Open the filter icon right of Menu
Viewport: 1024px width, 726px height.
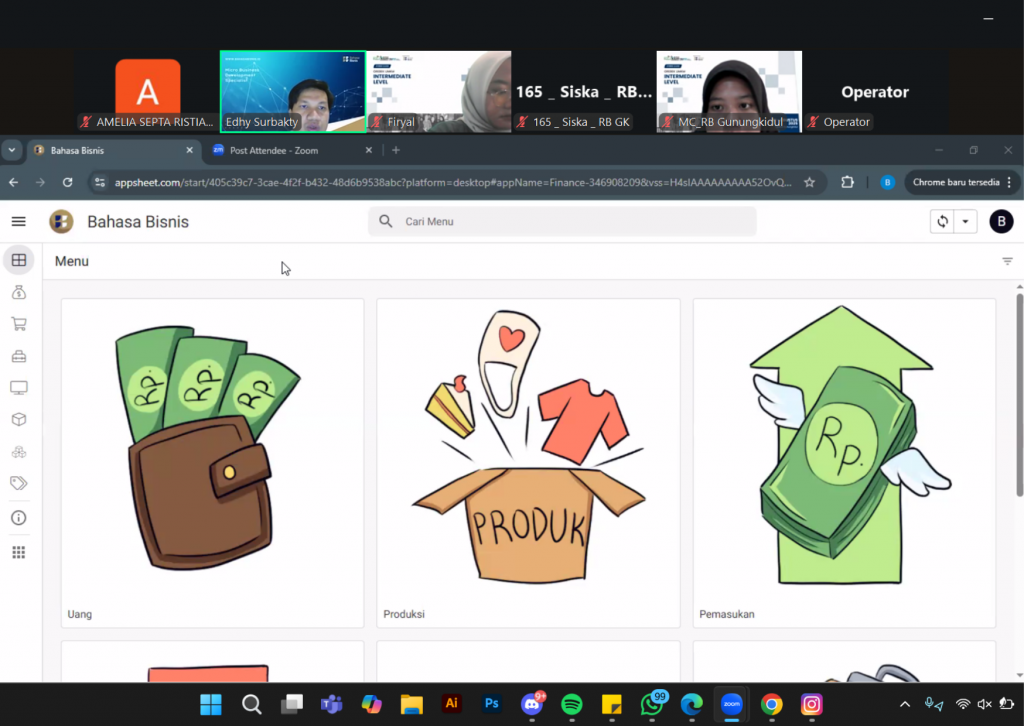1007,261
